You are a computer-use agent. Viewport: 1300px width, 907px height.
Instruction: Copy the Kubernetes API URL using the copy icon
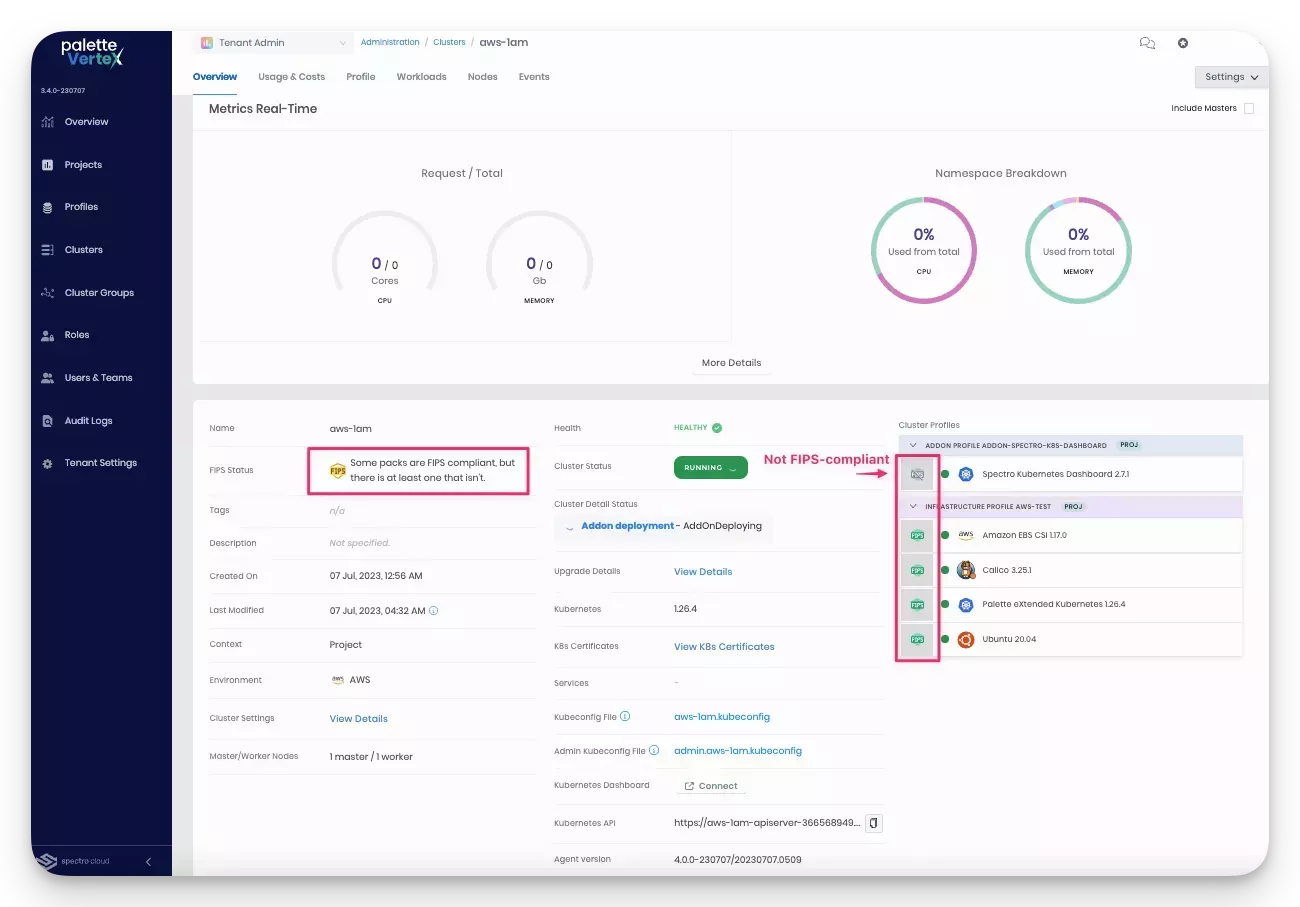point(871,822)
